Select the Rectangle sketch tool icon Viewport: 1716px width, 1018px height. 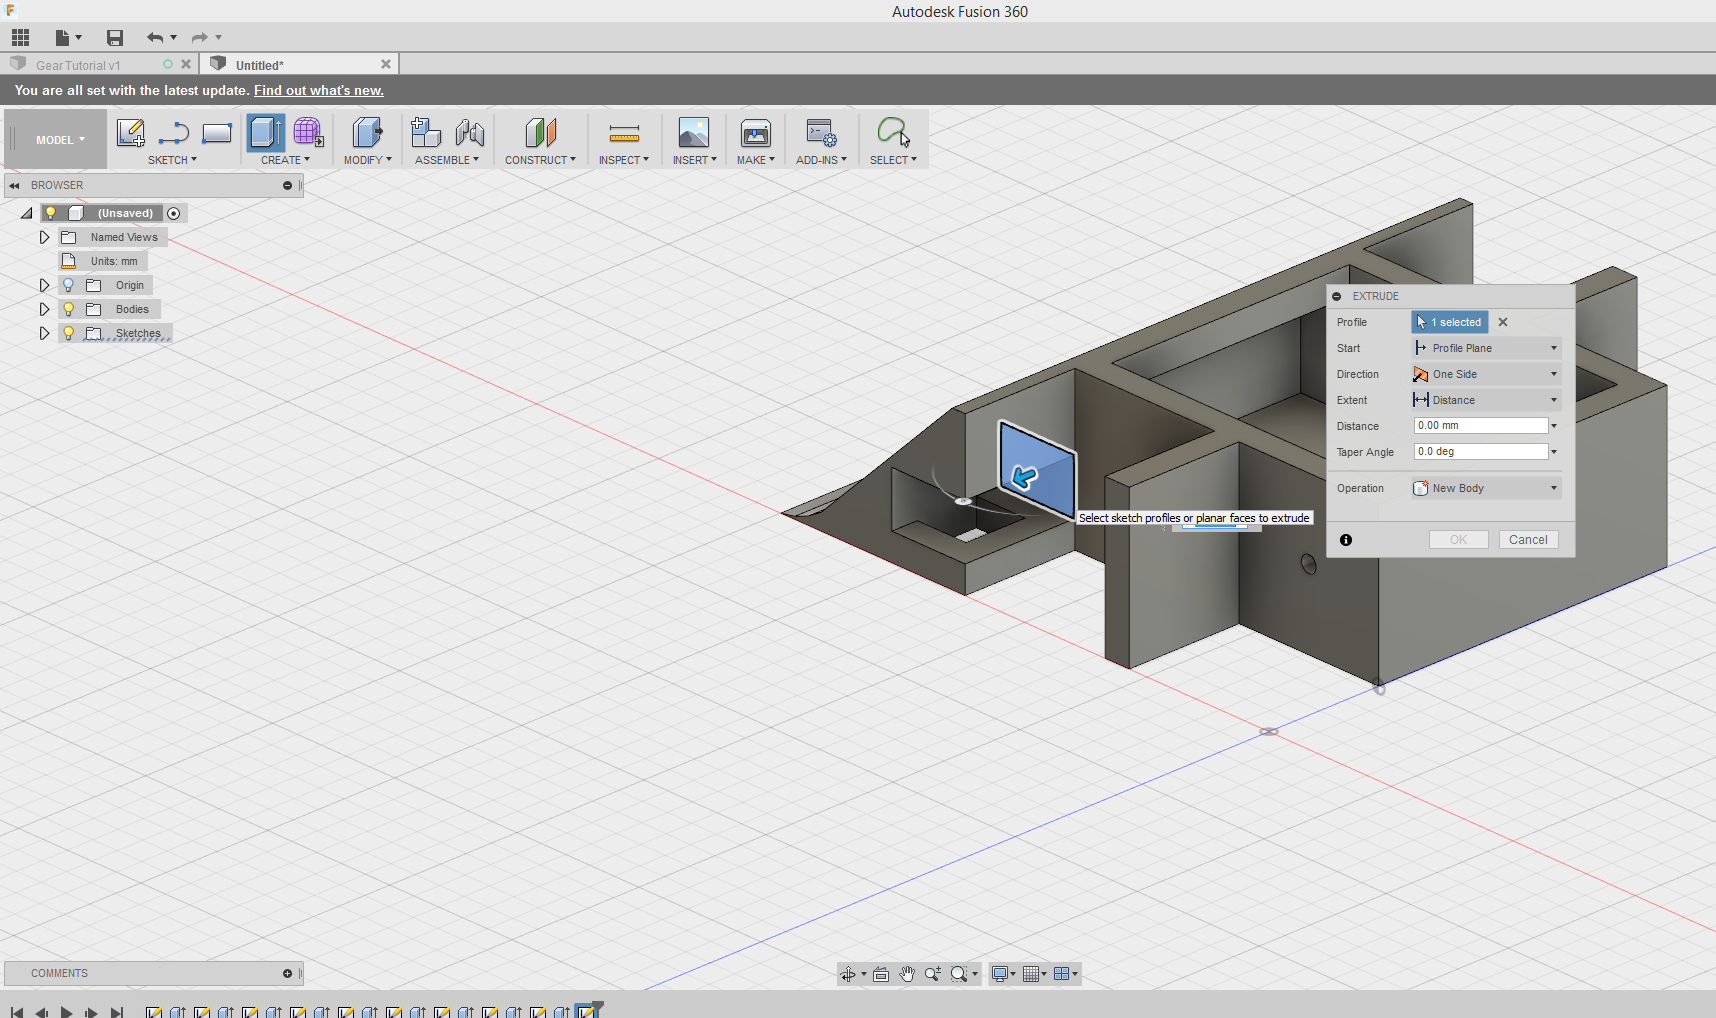[217, 133]
